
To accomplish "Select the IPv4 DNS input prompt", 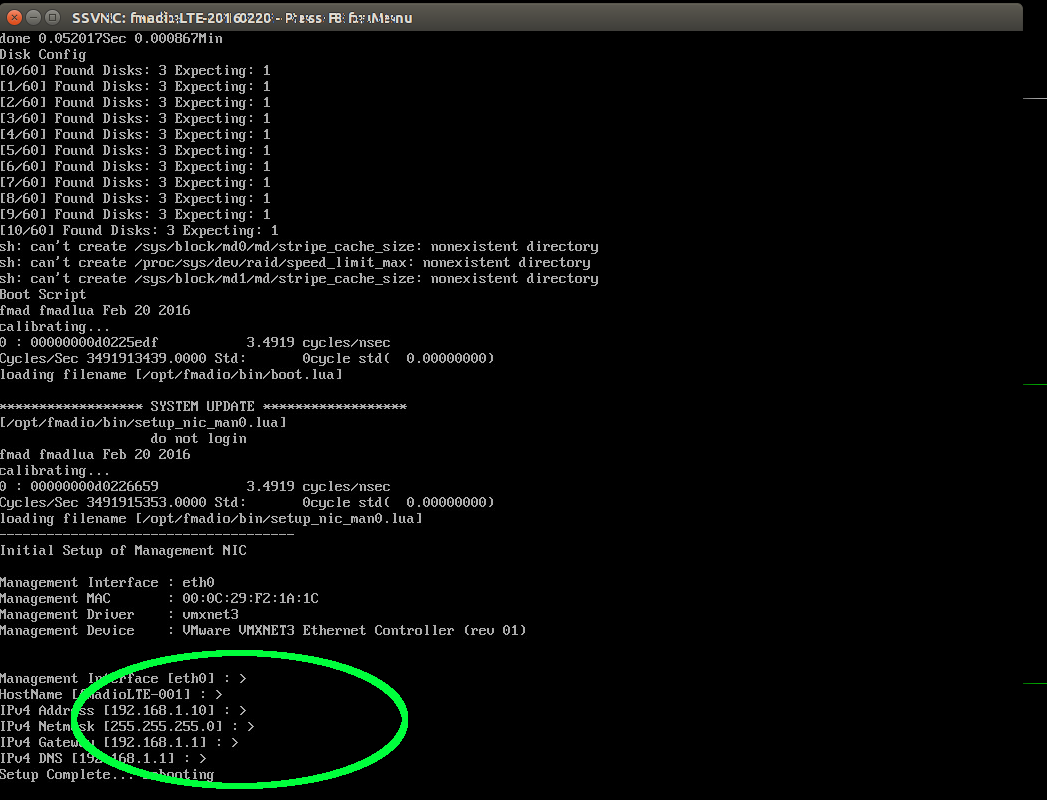I will tap(98, 758).
